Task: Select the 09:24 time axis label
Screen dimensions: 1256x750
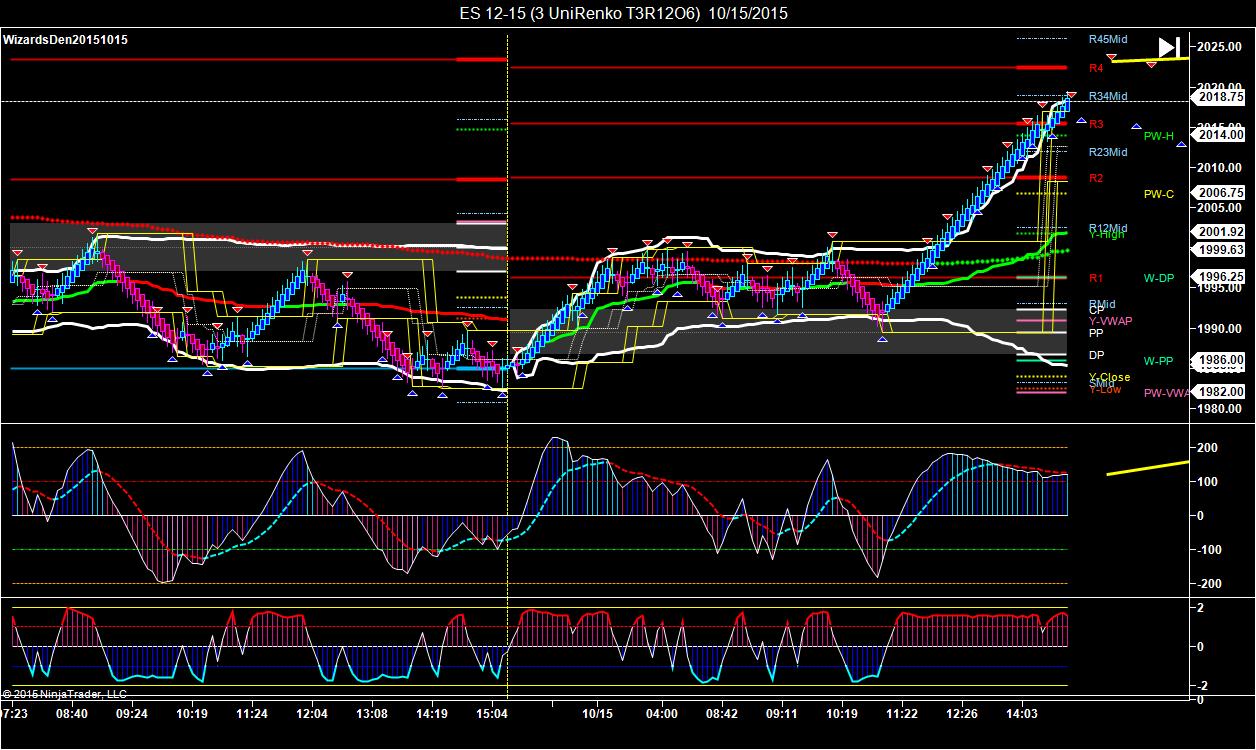Action: [132, 715]
